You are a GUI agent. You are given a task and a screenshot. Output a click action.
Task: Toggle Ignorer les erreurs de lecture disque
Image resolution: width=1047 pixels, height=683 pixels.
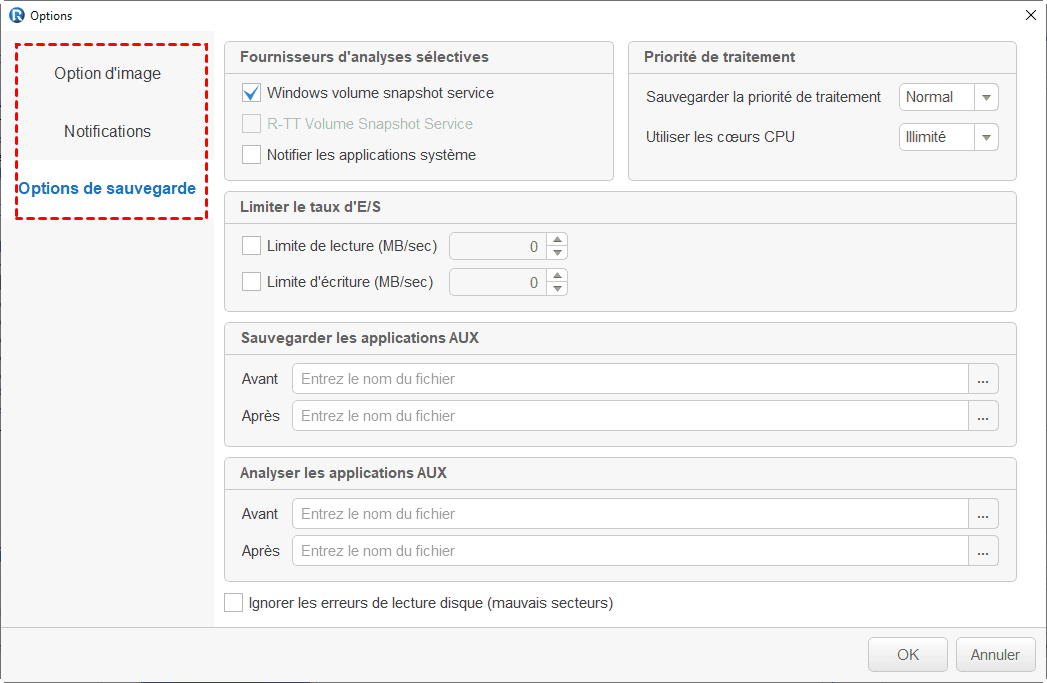[x=234, y=603]
